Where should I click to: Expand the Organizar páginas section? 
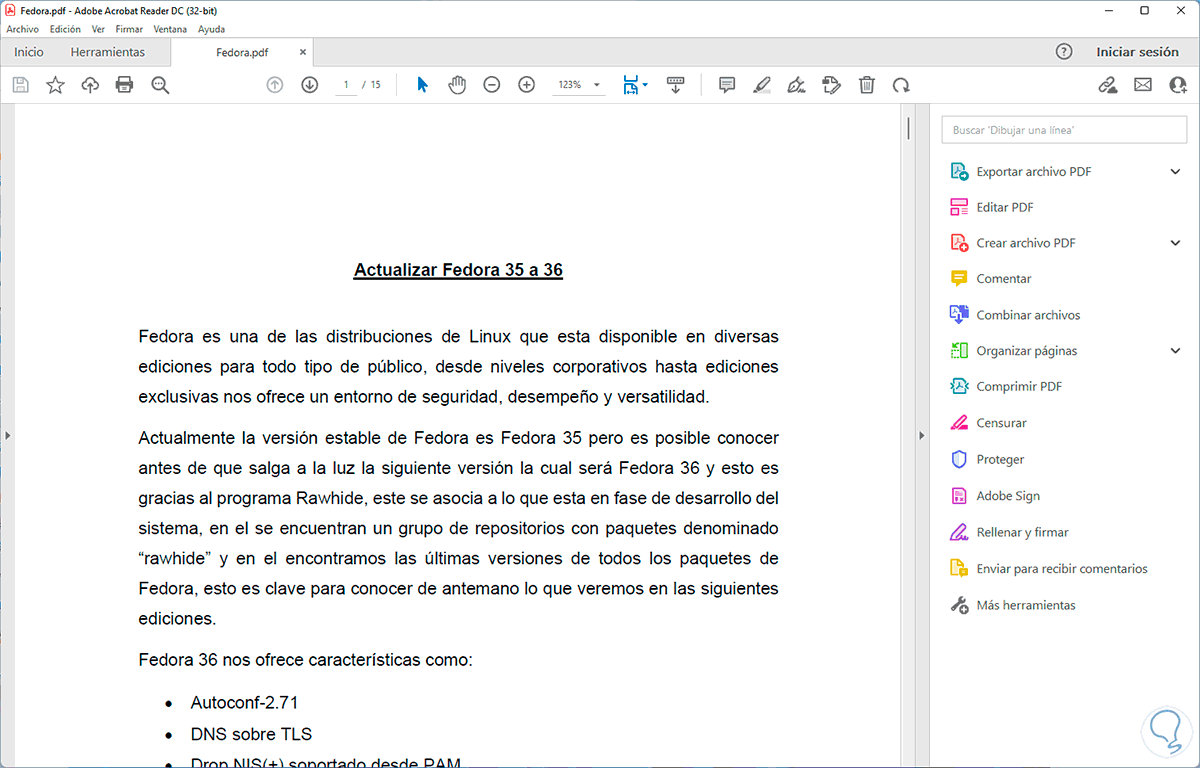pos(1176,351)
